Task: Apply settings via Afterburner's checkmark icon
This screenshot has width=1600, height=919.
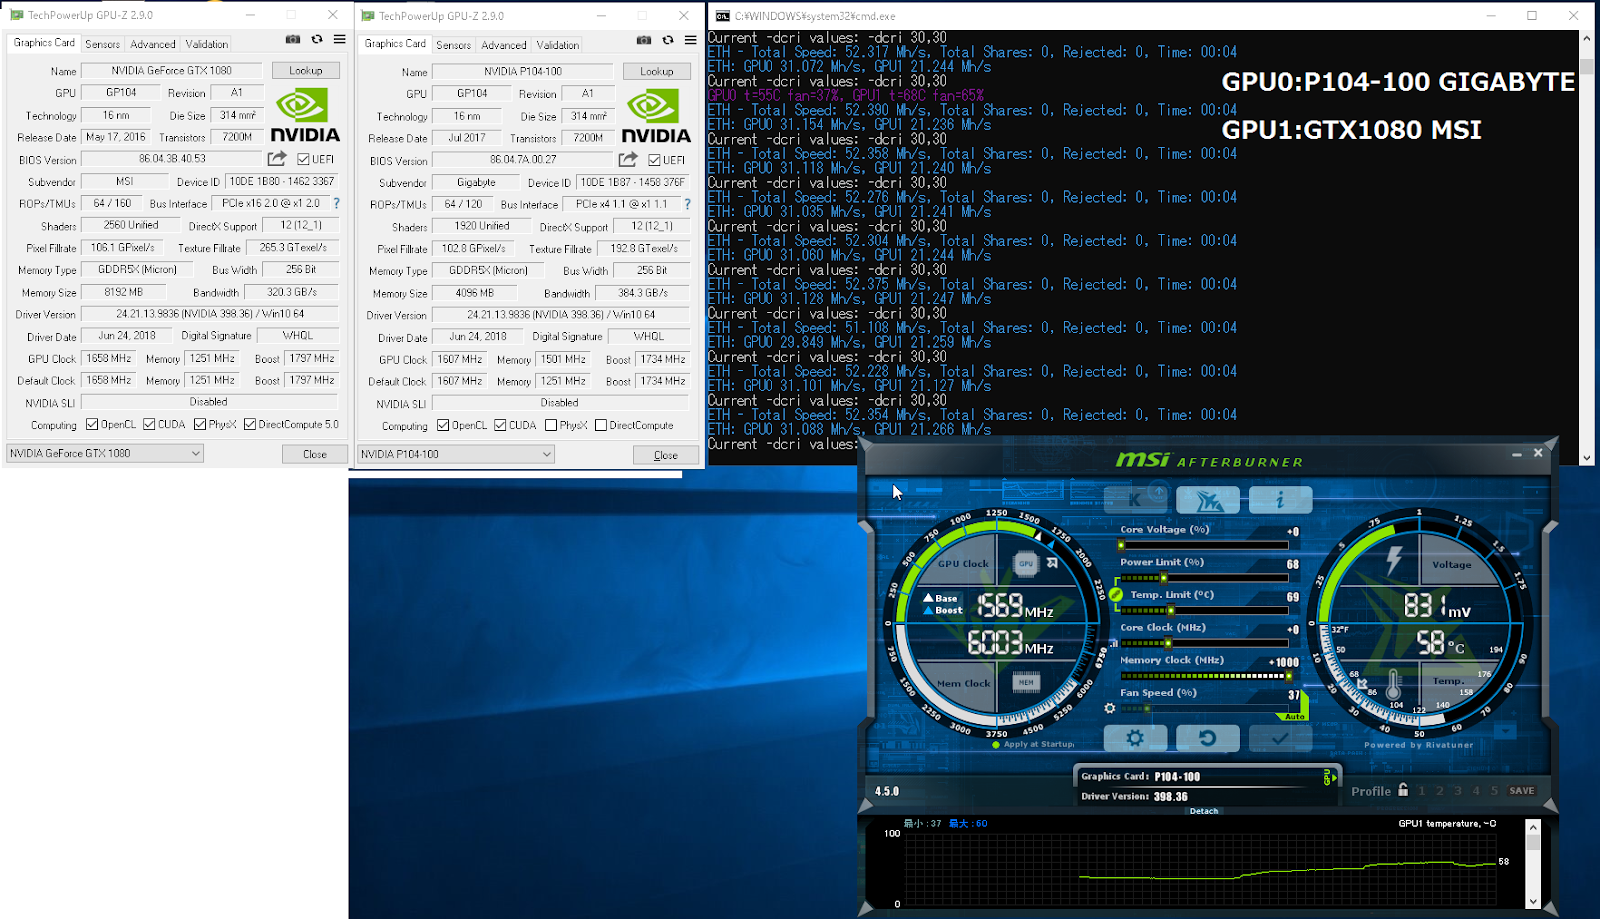Action: [1281, 738]
